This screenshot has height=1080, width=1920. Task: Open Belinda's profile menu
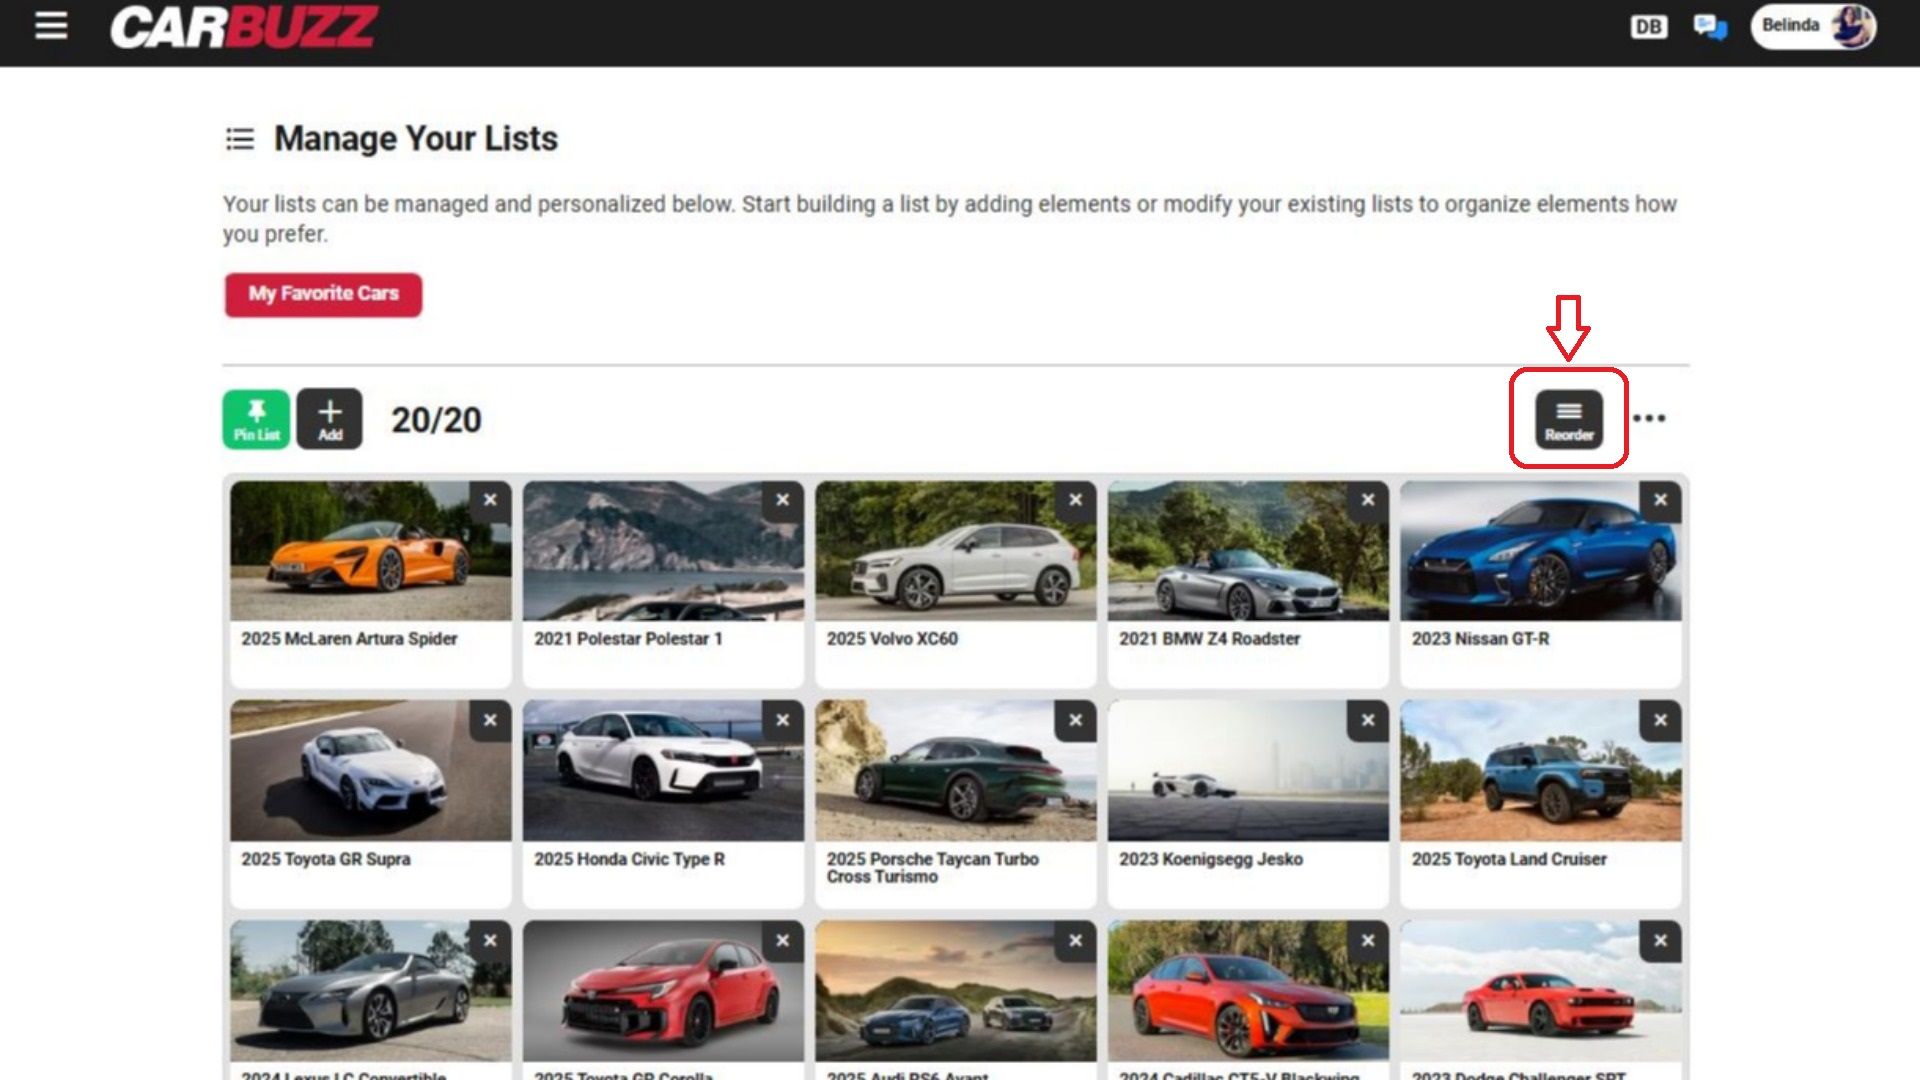point(1813,26)
